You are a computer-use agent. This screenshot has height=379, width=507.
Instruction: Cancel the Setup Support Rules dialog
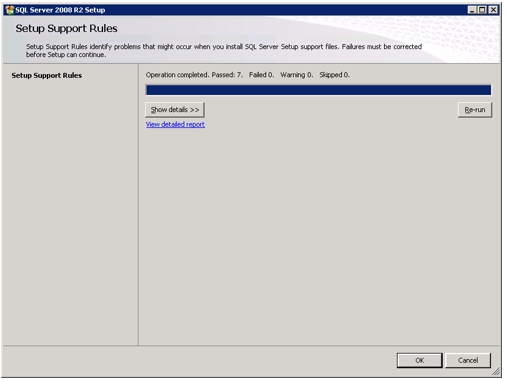(x=468, y=360)
